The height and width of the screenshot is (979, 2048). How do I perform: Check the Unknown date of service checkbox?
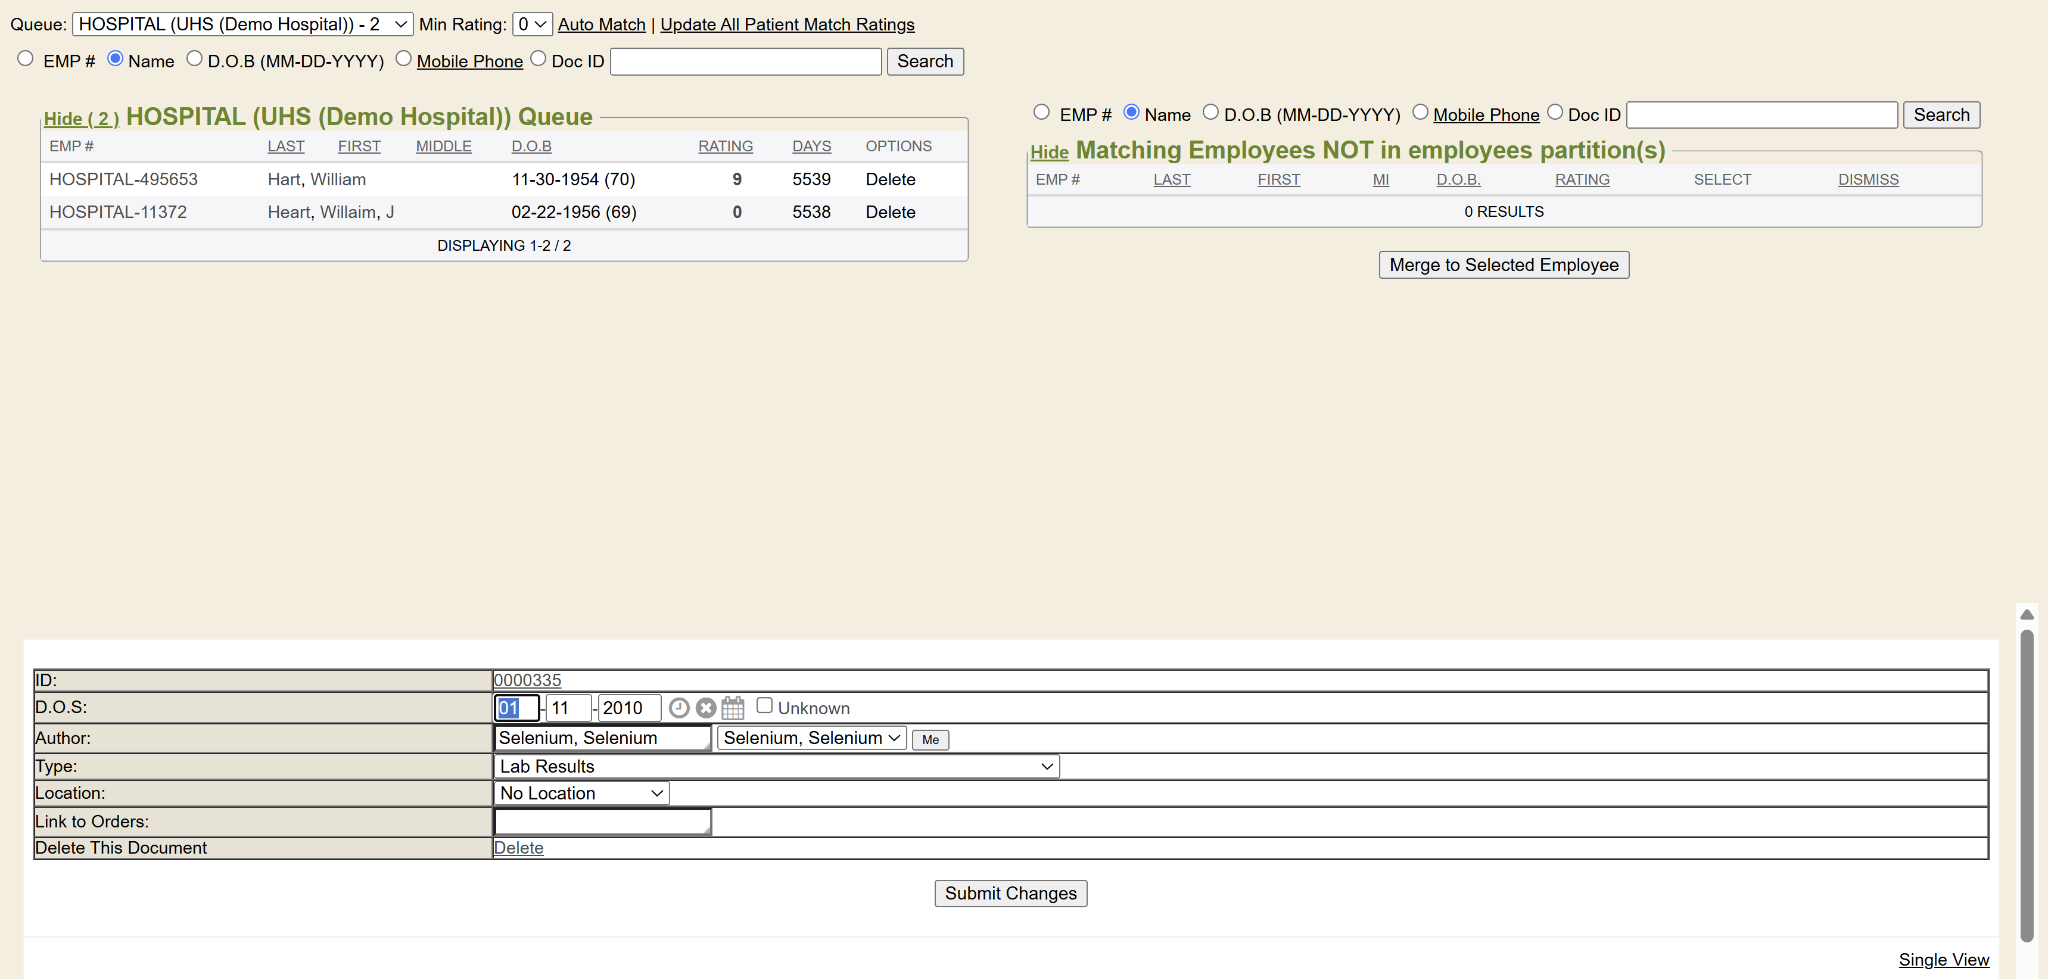pyautogui.click(x=765, y=706)
